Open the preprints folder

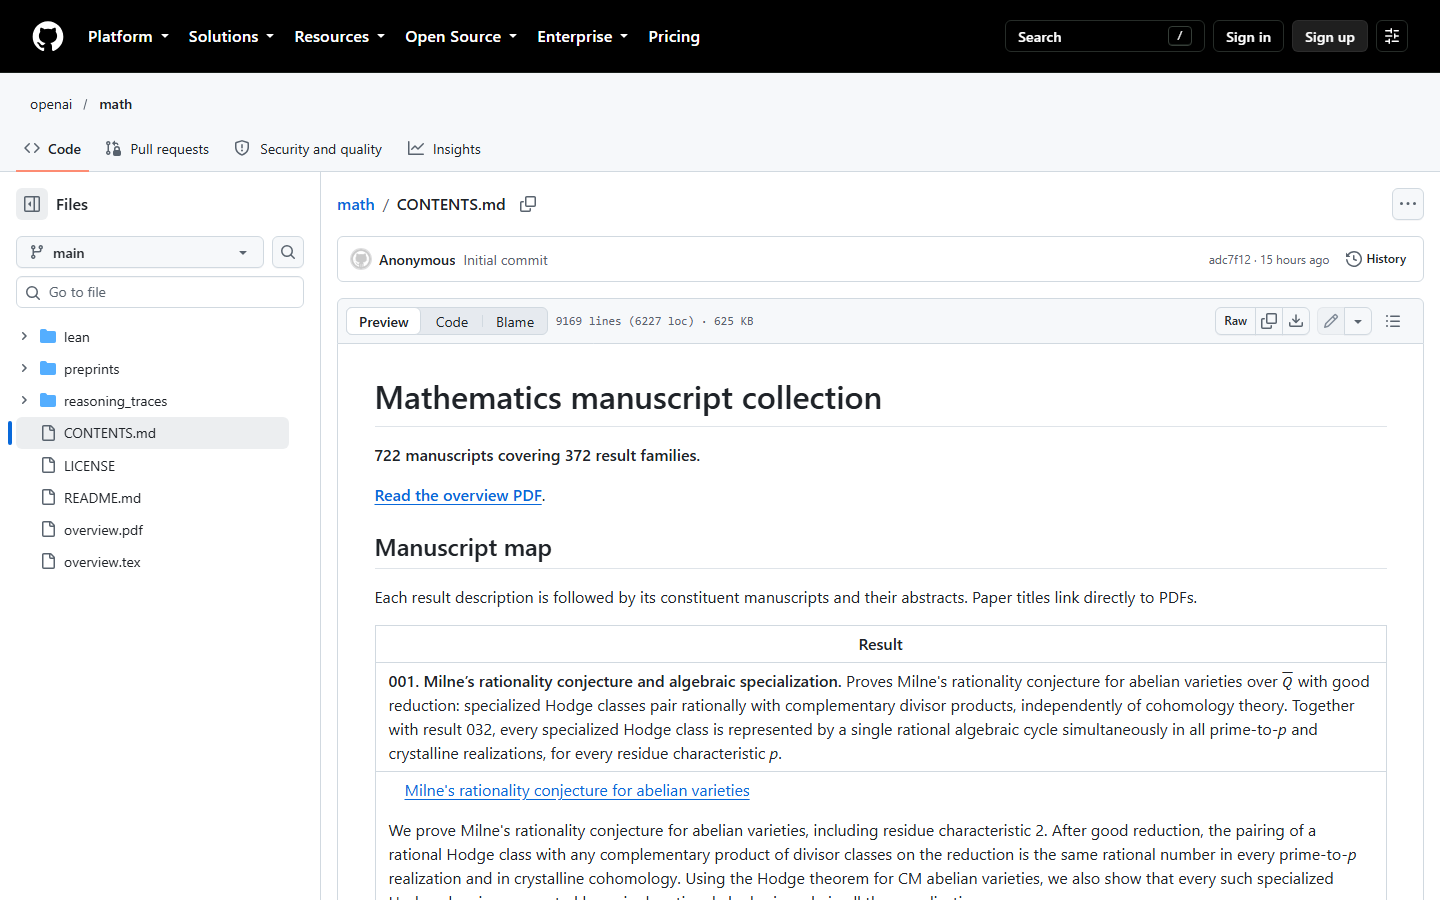point(92,369)
